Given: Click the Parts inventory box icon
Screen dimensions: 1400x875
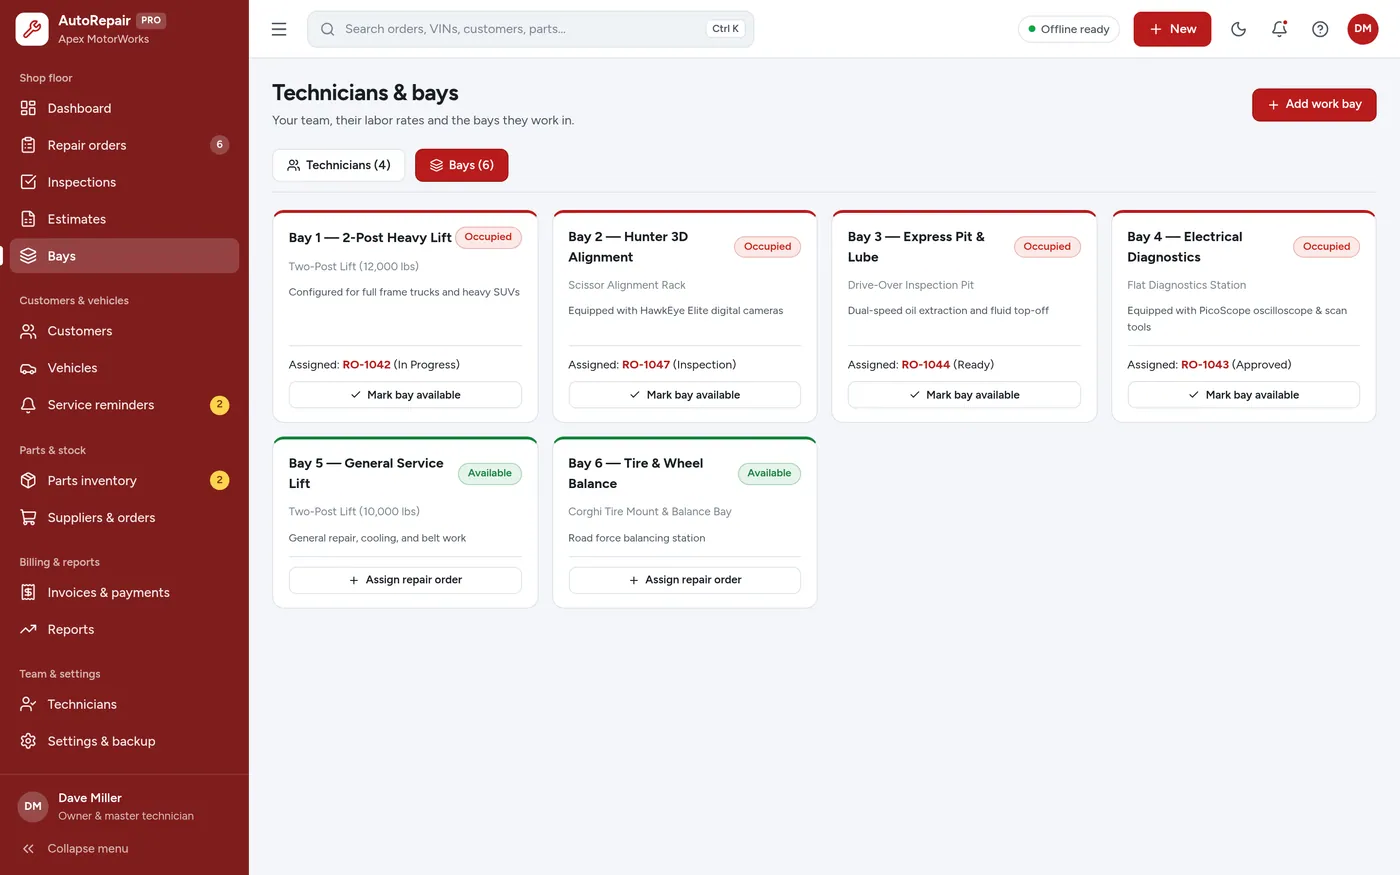Looking at the screenshot, I should (x=28, y=481).
